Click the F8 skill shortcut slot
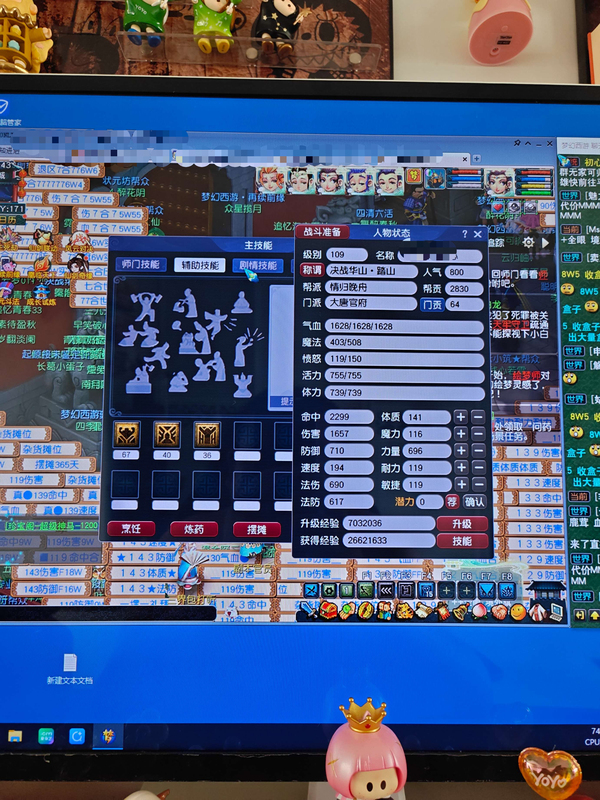Image resolution: width=600 pixels, height=800 pixels. 506,591
